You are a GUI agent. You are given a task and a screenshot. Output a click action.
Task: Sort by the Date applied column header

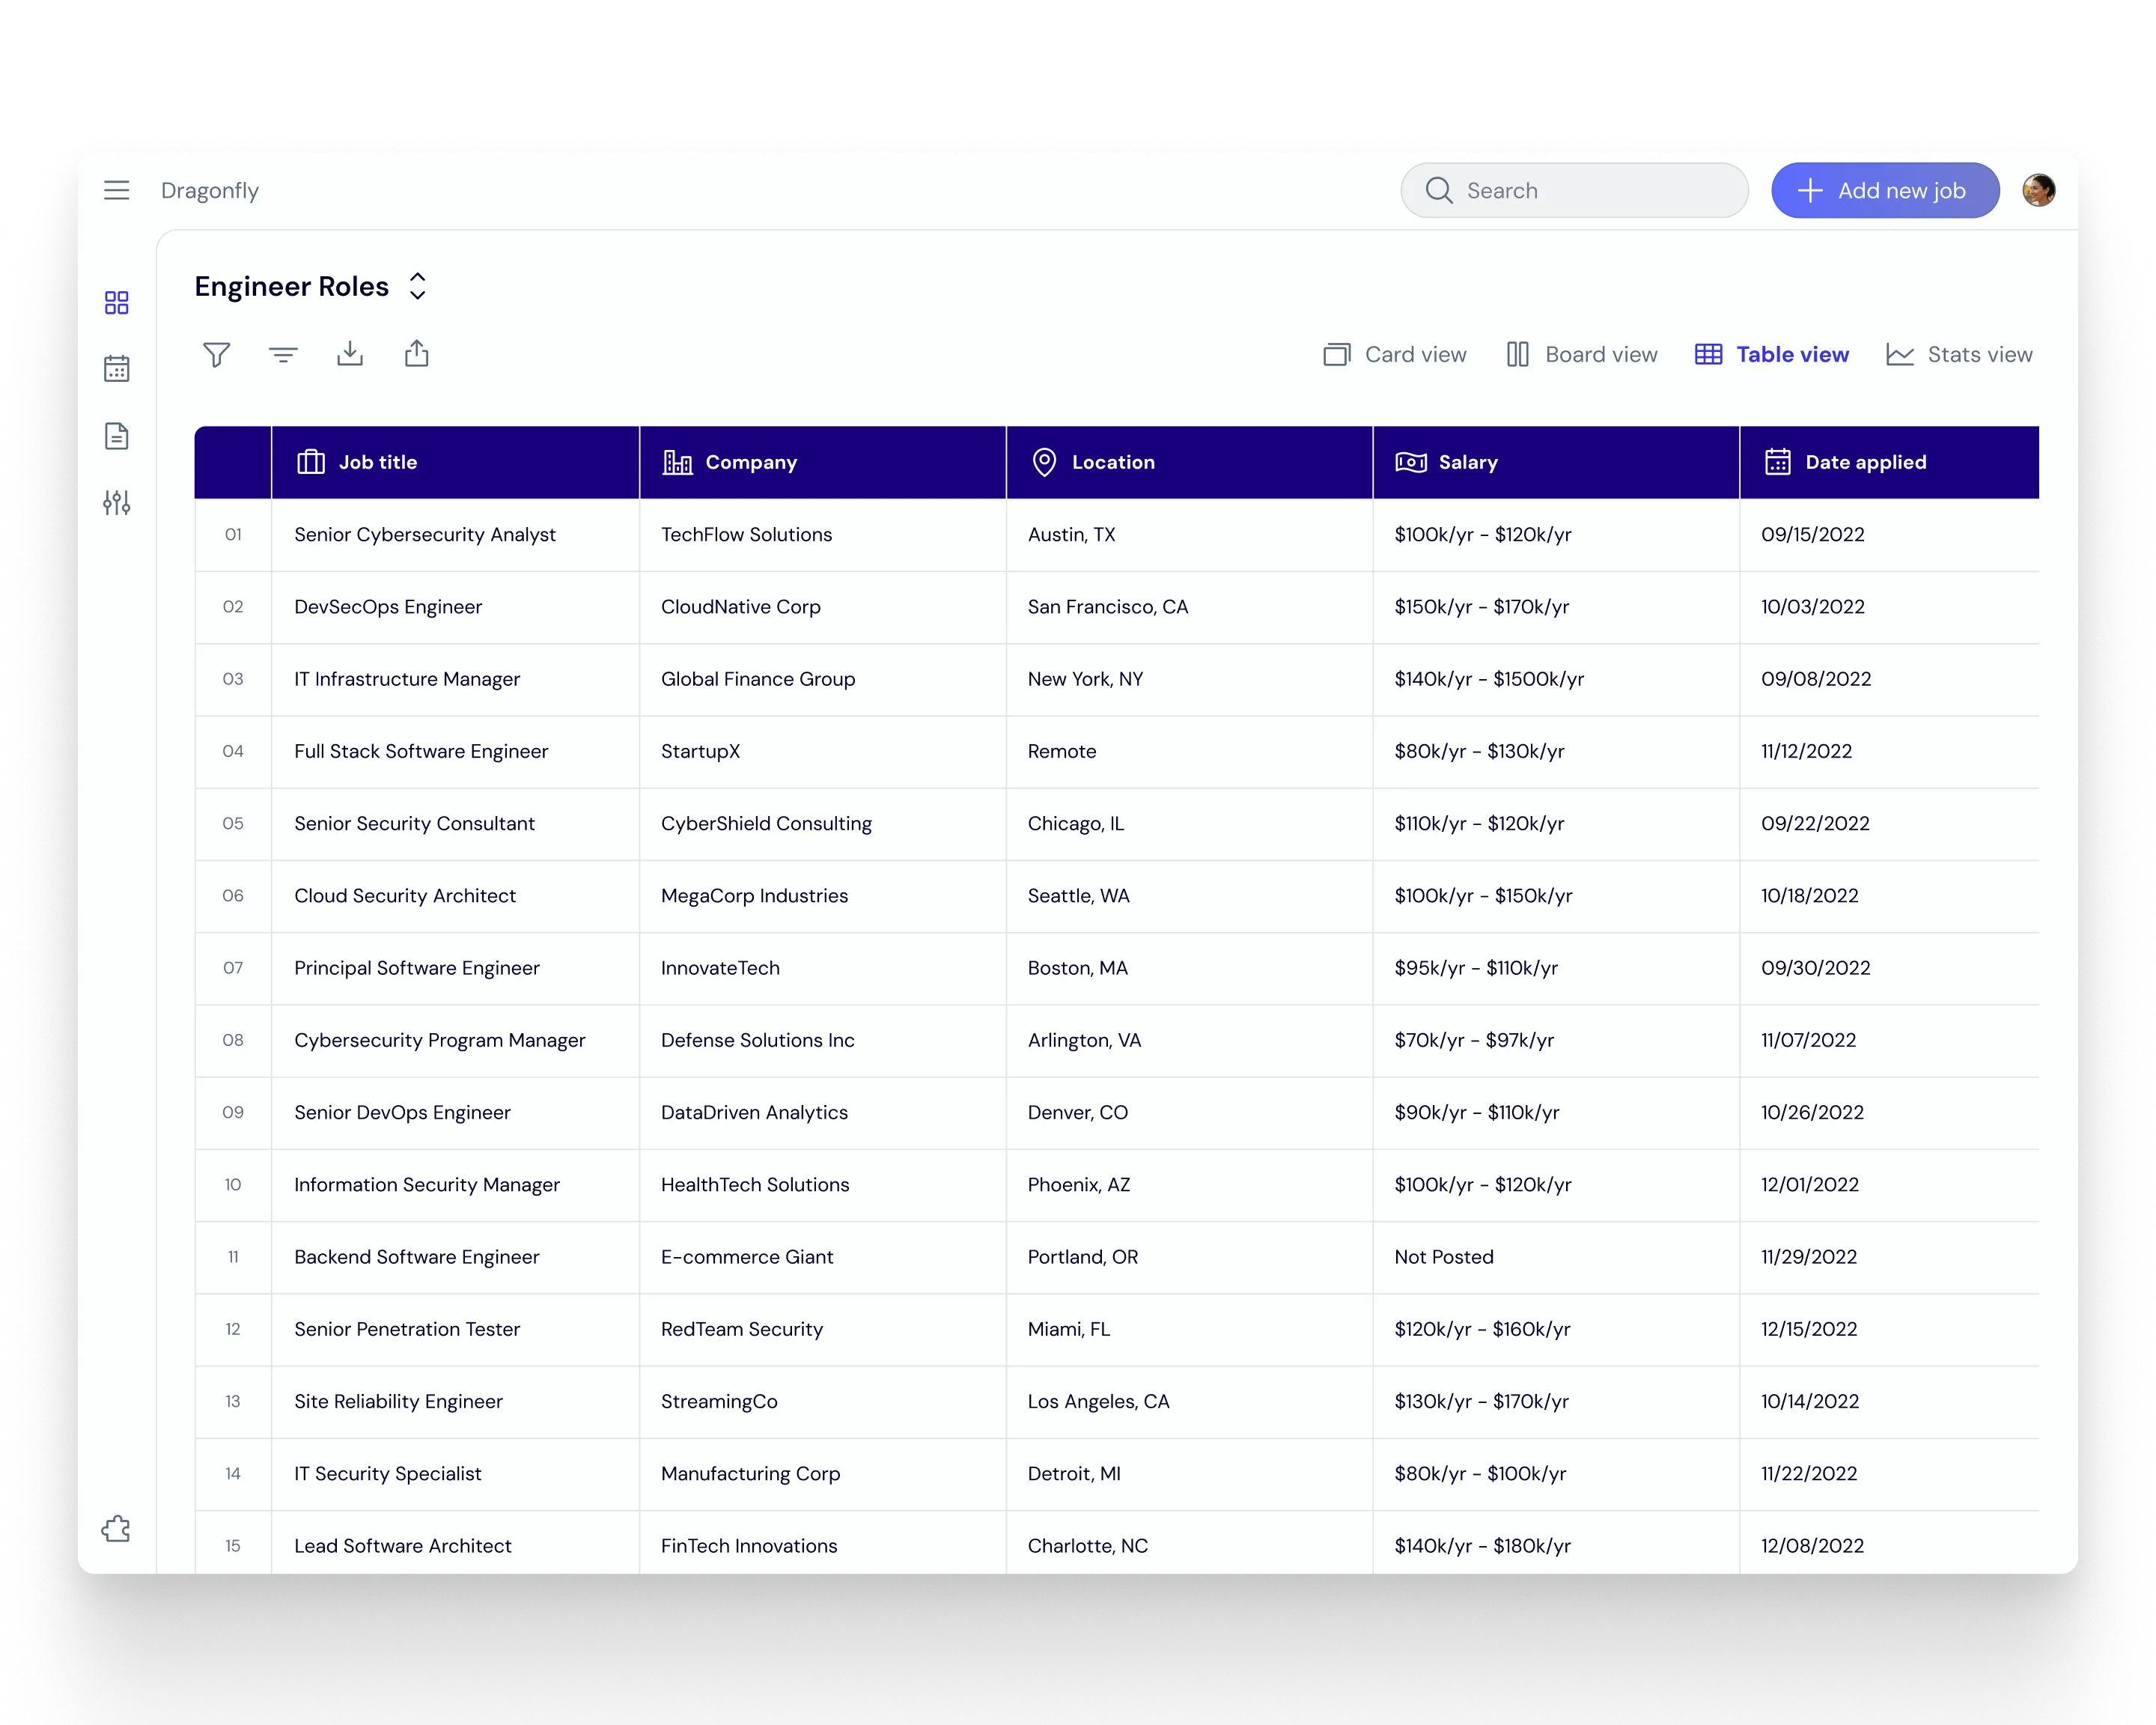tap(1865, 462)
